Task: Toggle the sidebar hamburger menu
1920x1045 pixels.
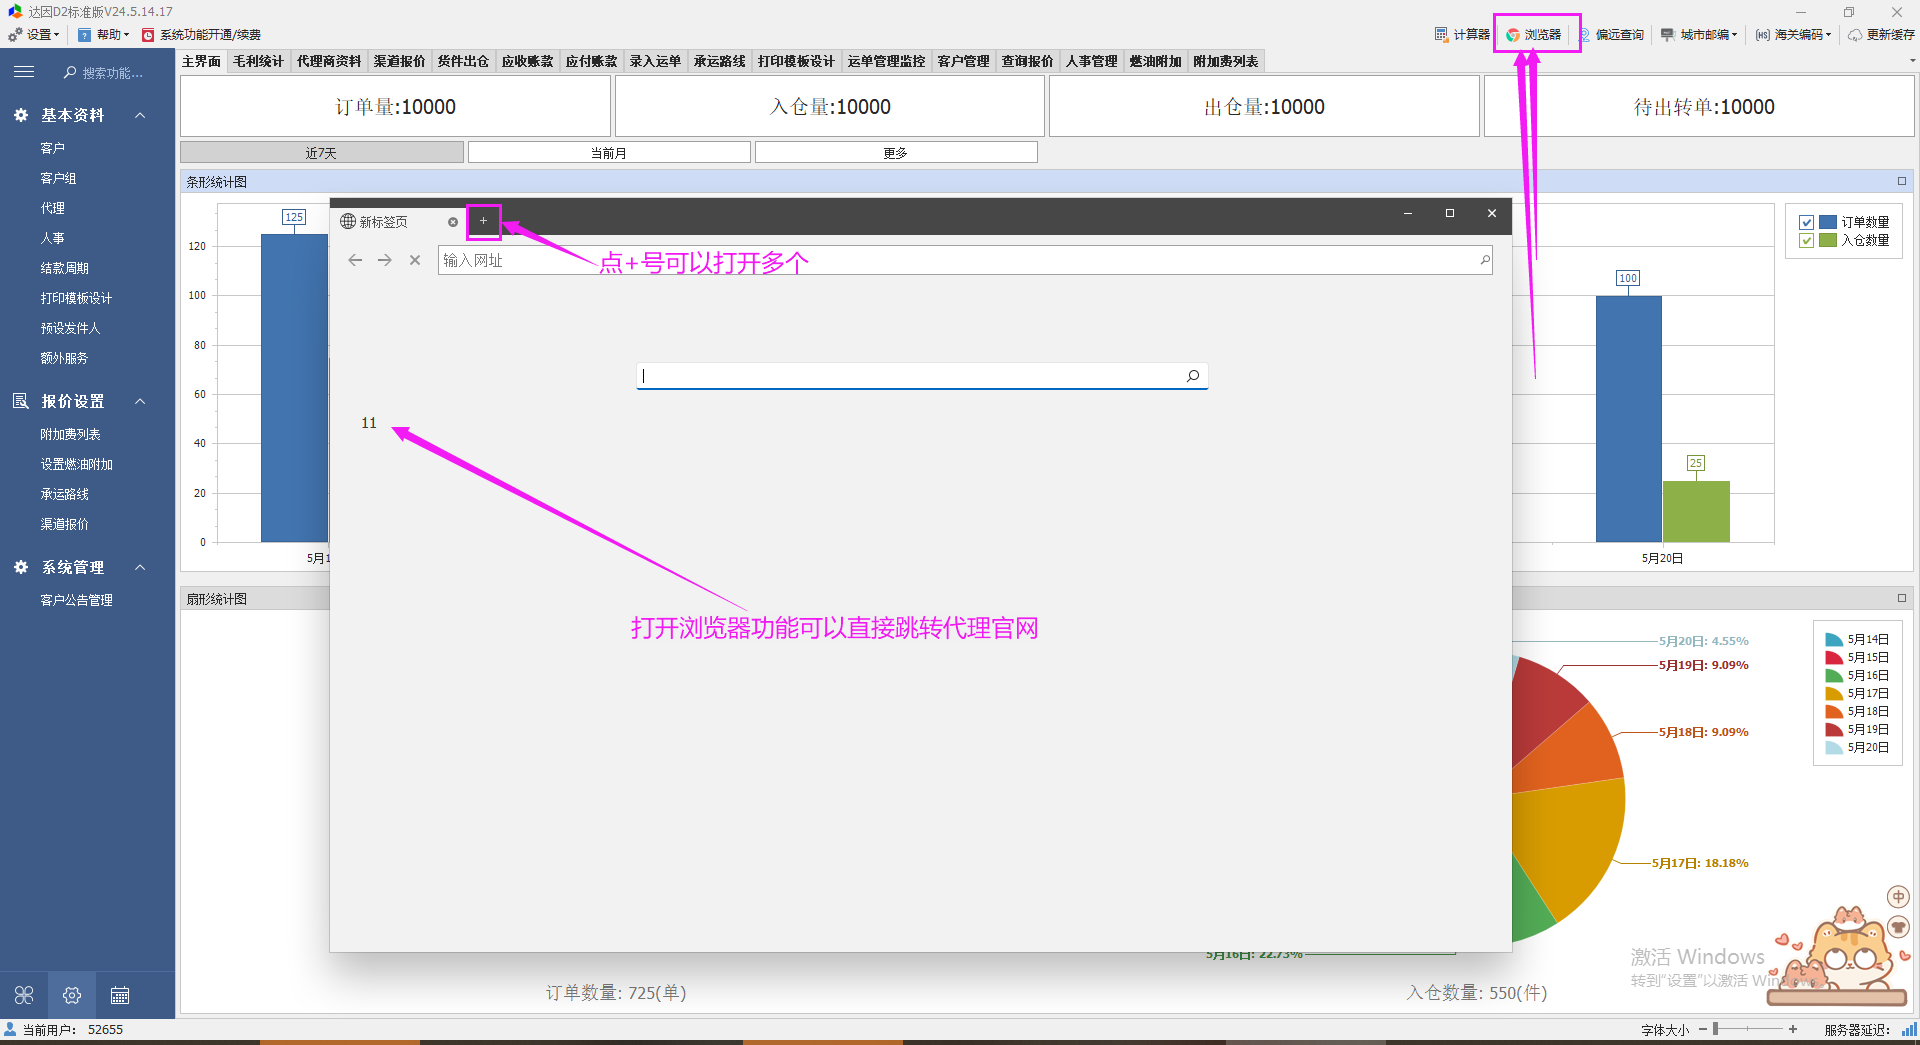Action: coord(24,72)
